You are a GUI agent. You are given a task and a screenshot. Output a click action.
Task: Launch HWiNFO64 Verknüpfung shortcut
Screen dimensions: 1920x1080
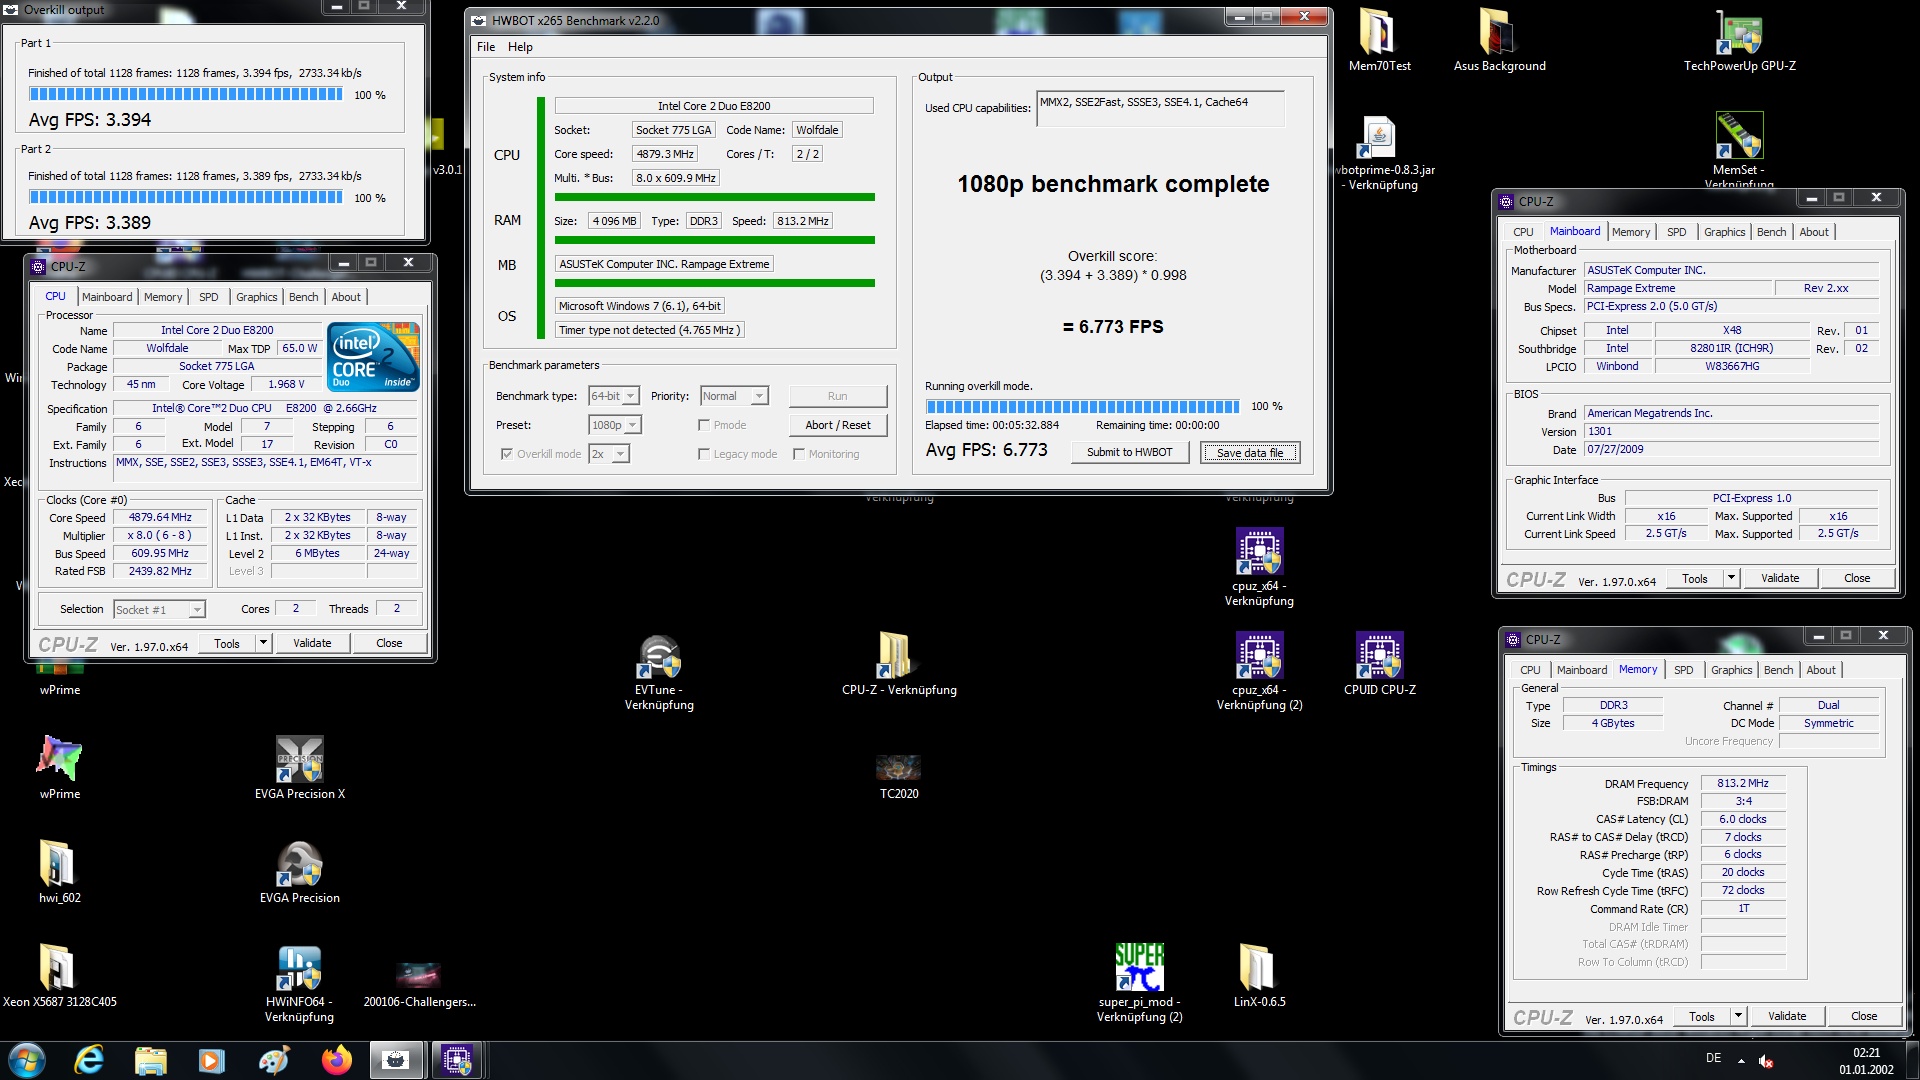click(299, 968)
